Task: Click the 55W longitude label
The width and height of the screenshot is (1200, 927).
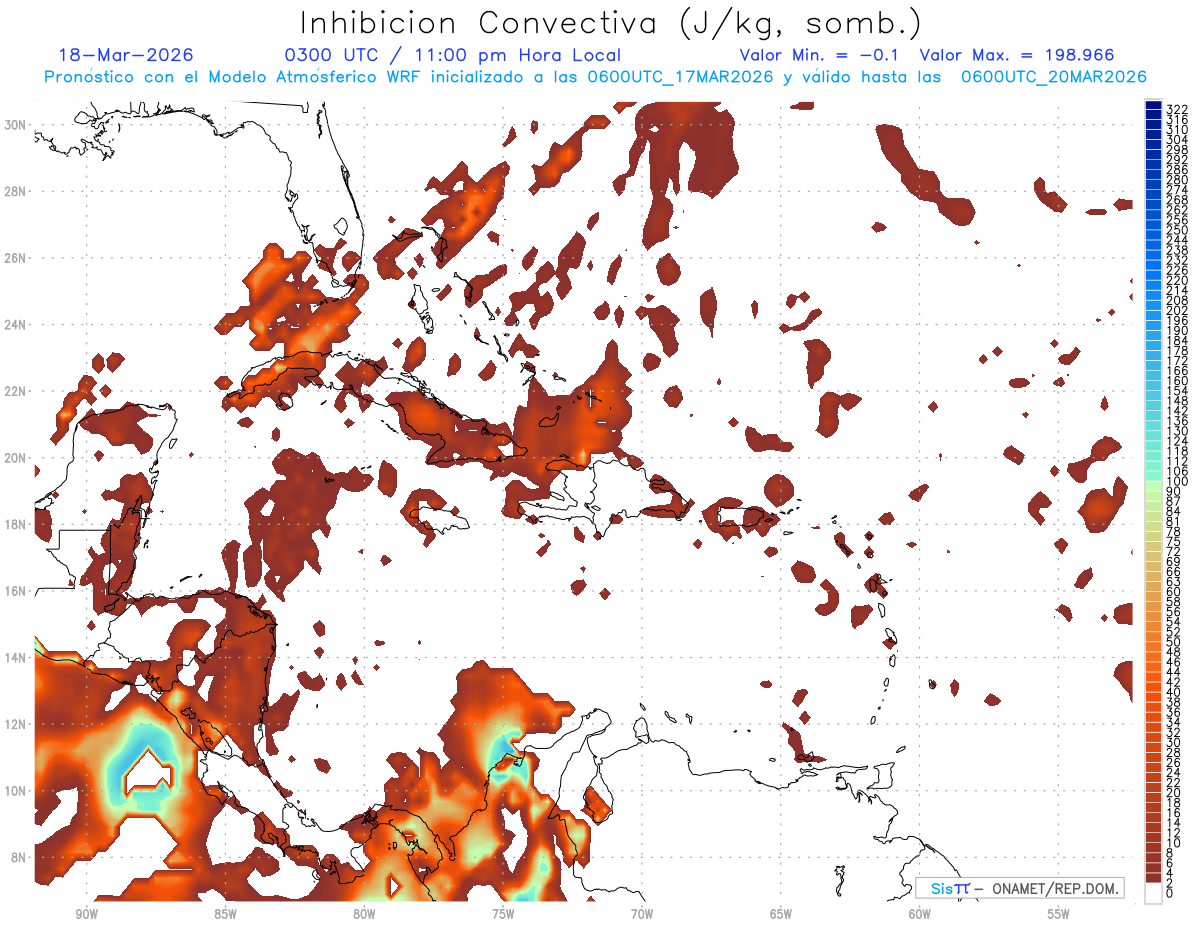Action: point(1059,914)
